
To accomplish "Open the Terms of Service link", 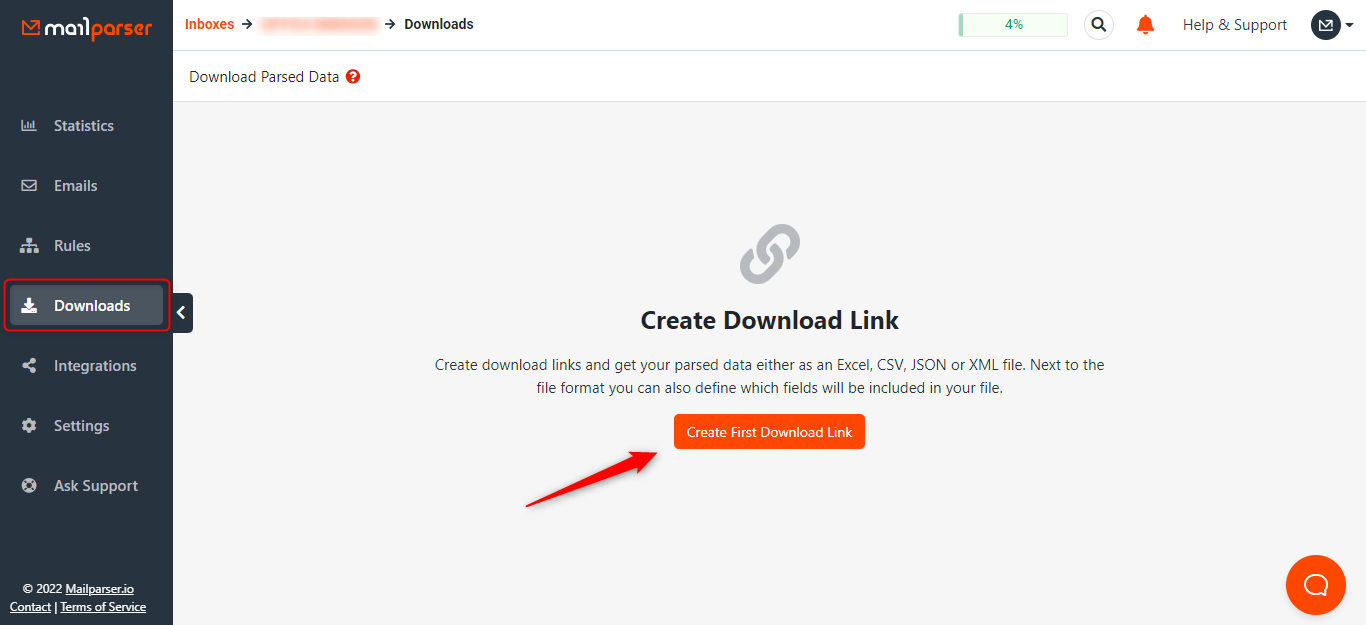I will [103, 607].
